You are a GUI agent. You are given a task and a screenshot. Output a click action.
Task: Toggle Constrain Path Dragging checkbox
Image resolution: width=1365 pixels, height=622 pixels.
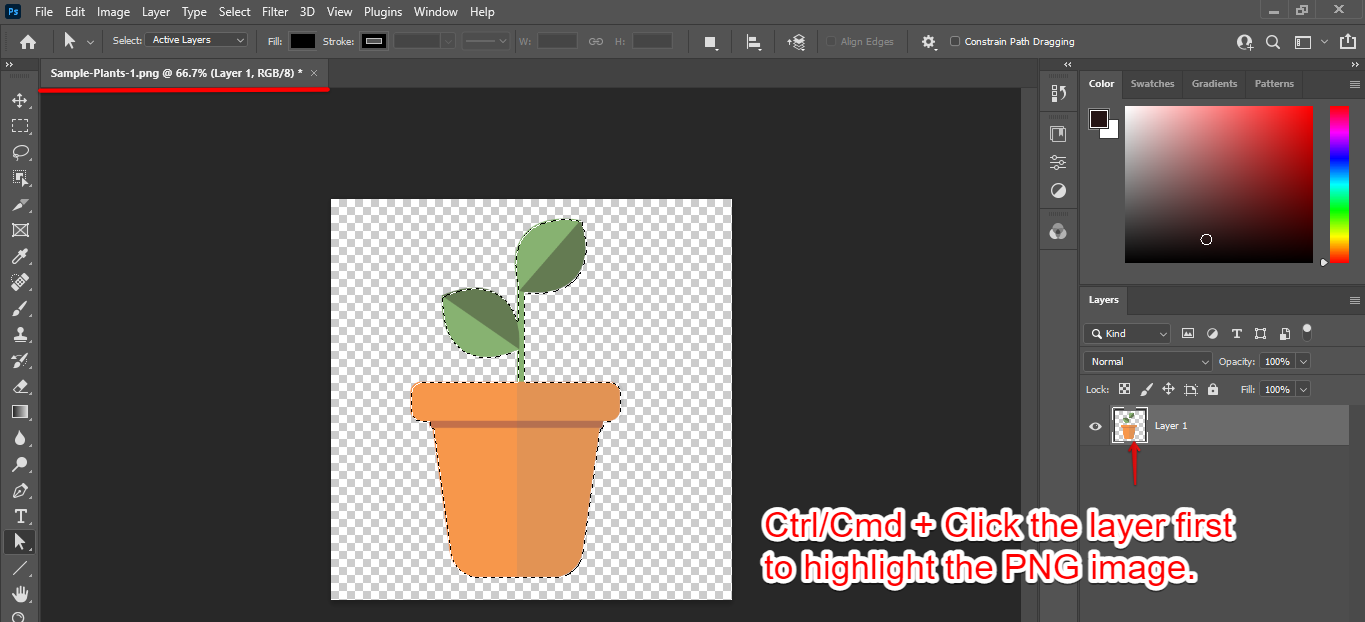pyautogui.click(x=957, y=42)
